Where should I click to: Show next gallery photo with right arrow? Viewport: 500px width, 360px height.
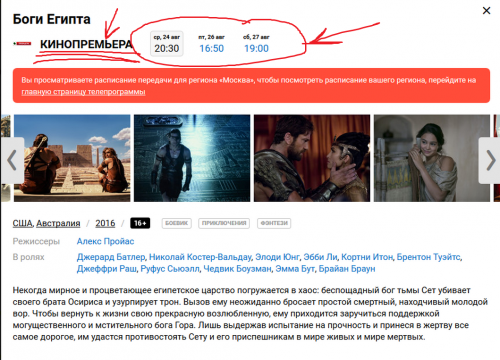pos(490,160)
